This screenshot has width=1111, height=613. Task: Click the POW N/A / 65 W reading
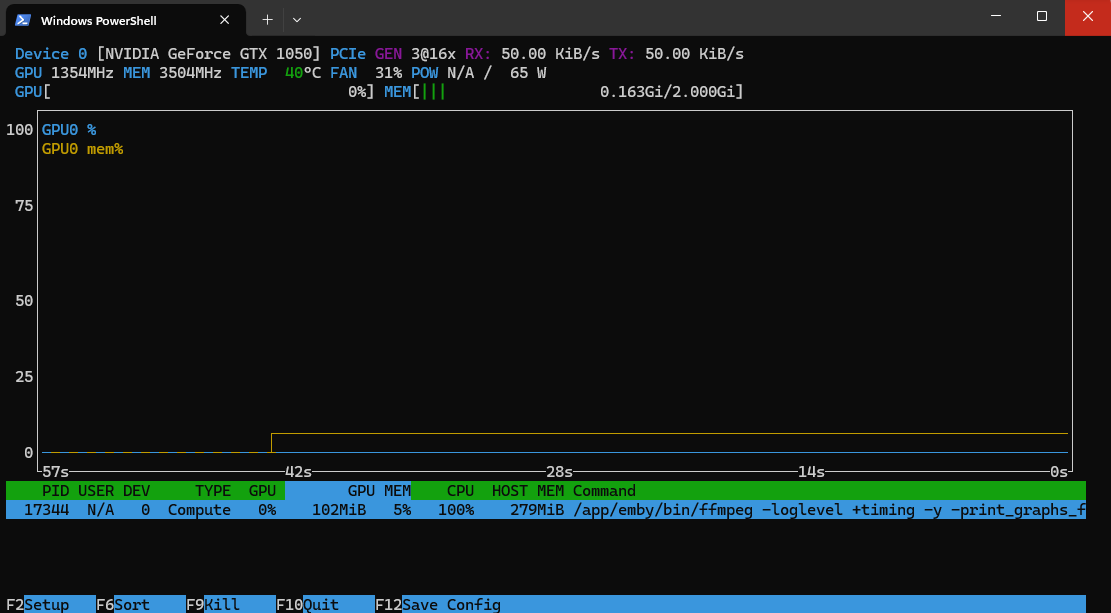[x=478, y=73]
